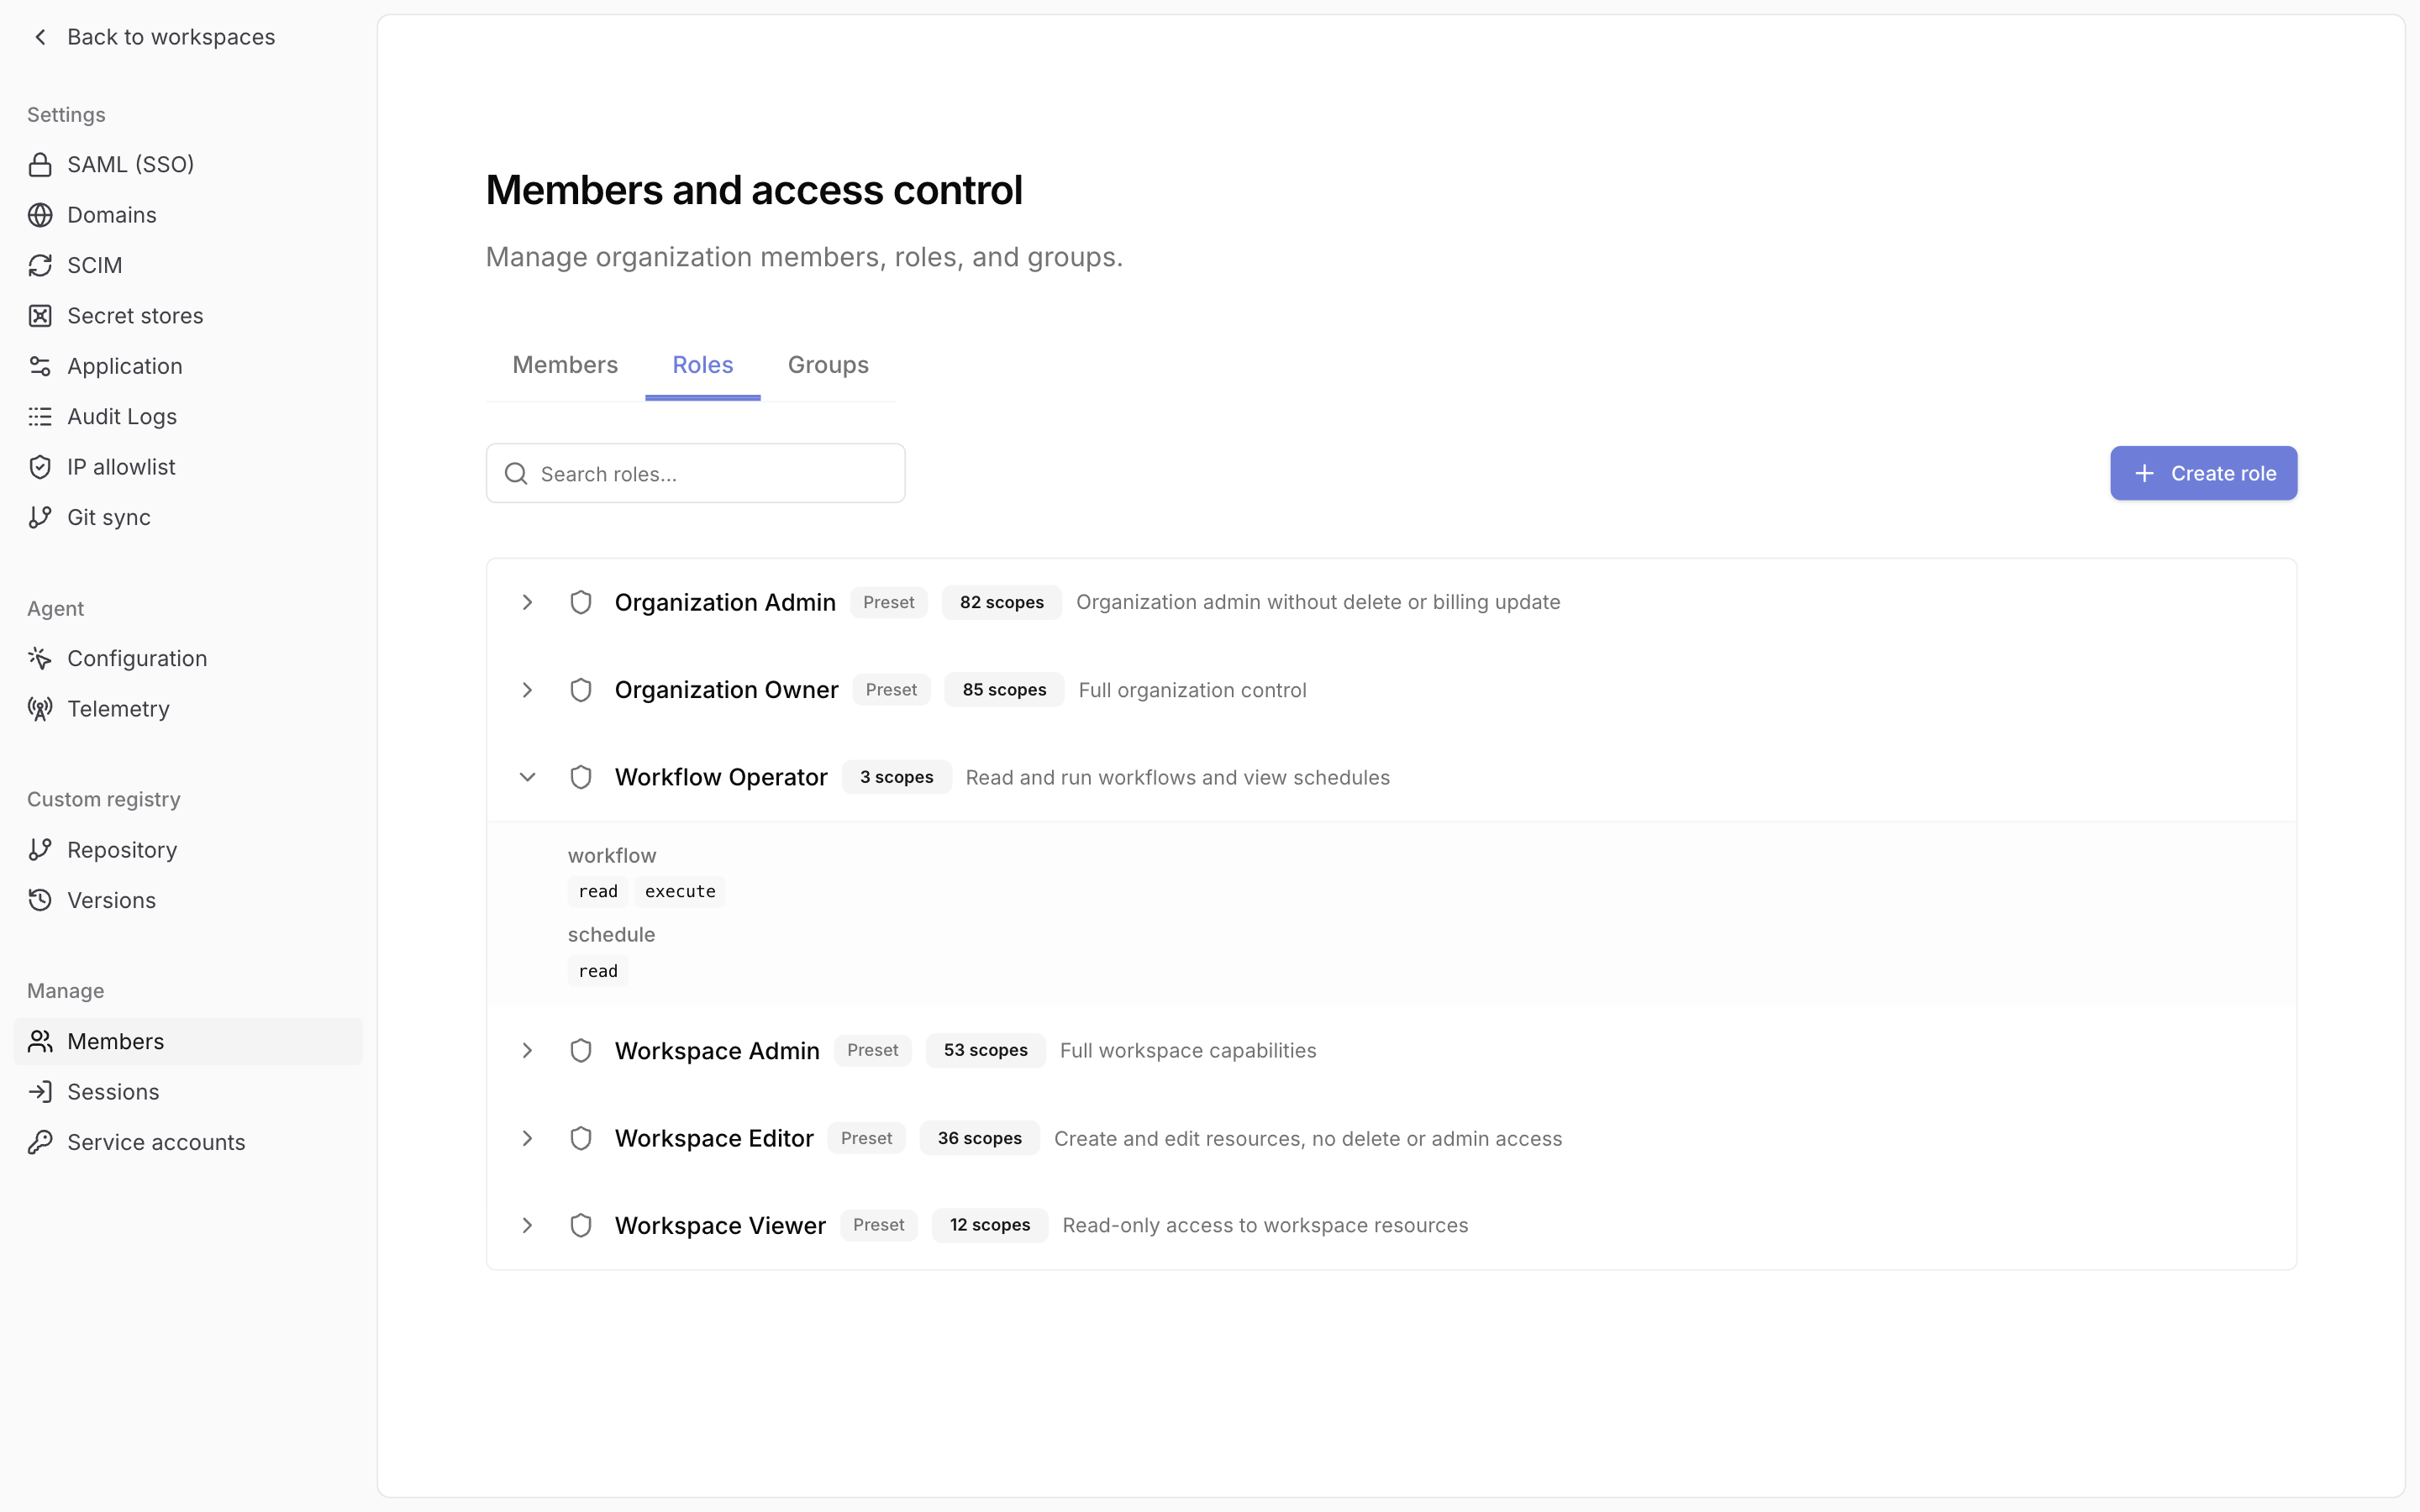2420x1512 pixels.
Task: Select the Roles tab
Action: click(703, 365)
